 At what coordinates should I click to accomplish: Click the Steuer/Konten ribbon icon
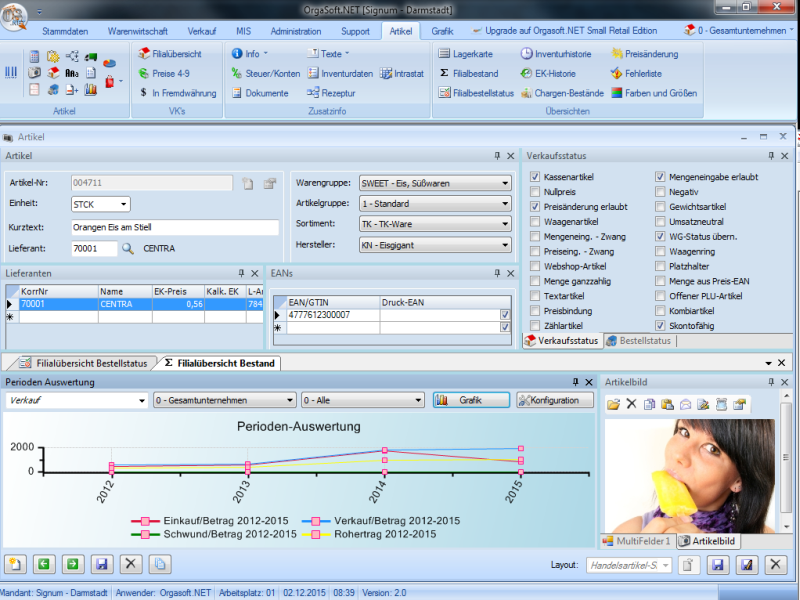pos(265,73)
